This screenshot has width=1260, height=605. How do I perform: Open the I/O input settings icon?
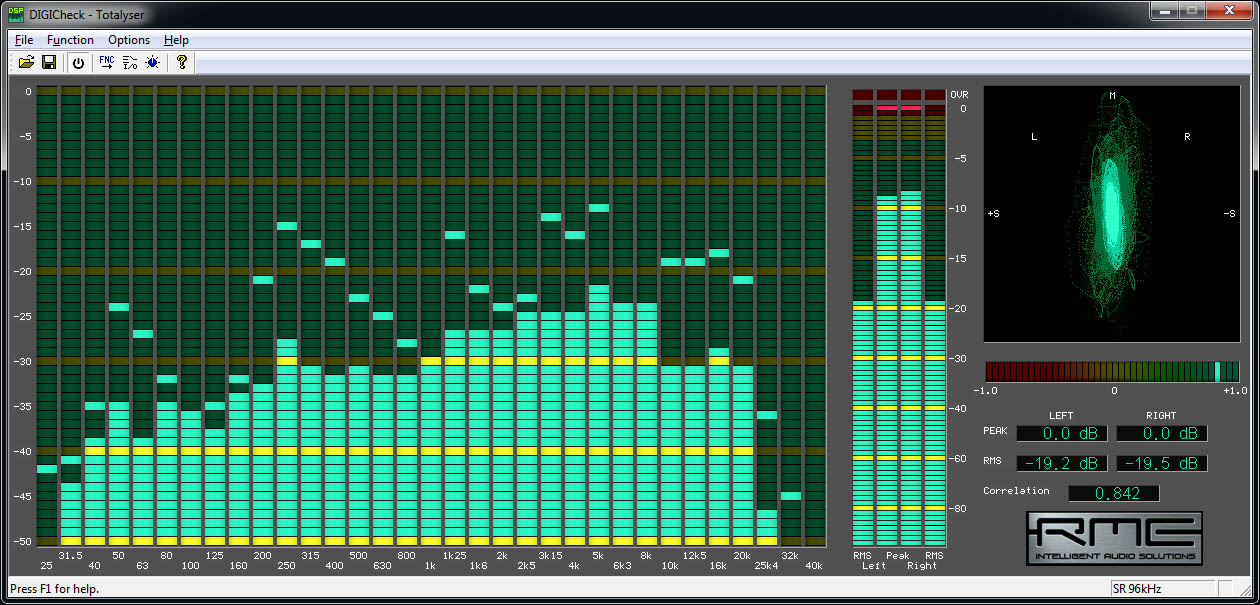click(130, 63)
